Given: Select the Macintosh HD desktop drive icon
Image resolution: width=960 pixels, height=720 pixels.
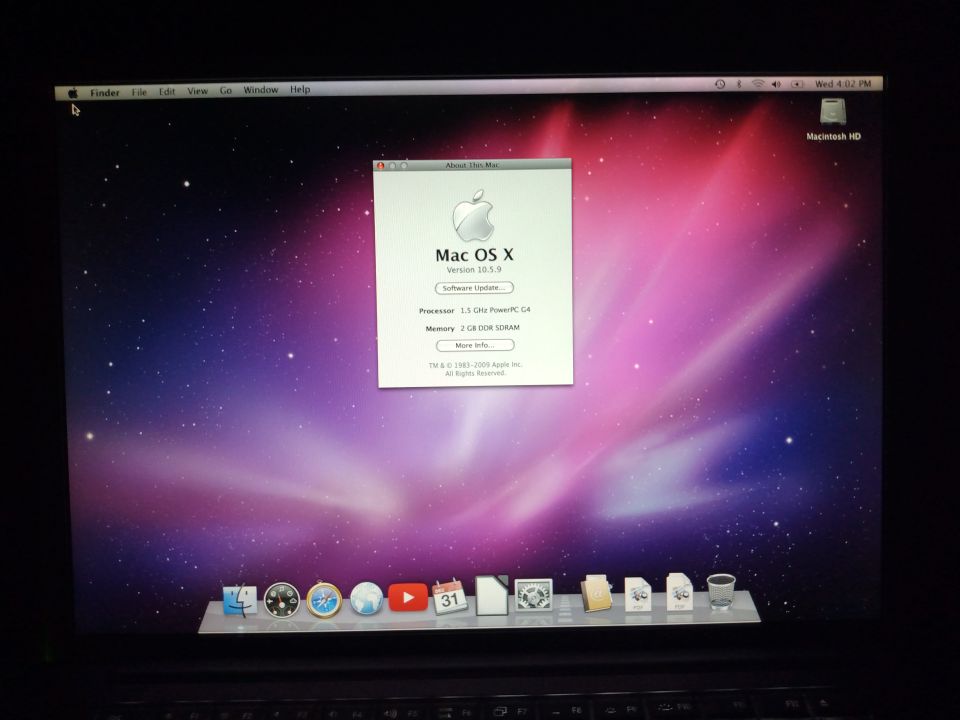Looking at the screenshot, I should pyautogui.click(x=833, y=113).
